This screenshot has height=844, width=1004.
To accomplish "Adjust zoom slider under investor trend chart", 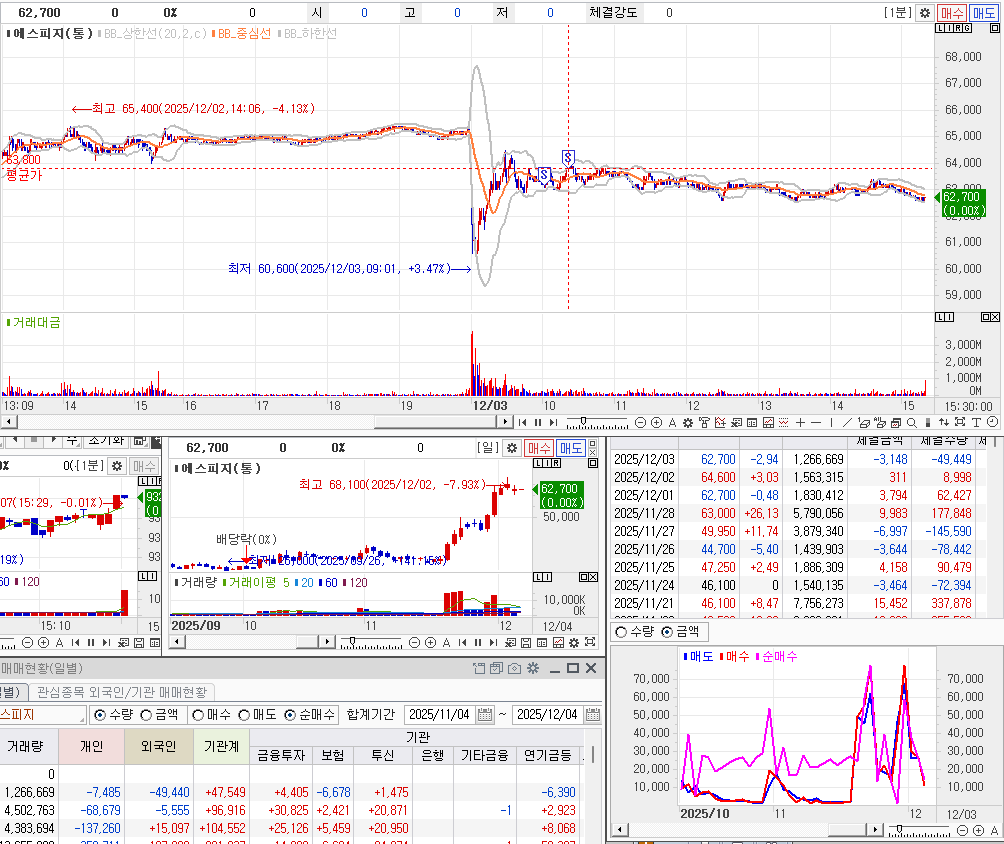I will coord(900,829).
